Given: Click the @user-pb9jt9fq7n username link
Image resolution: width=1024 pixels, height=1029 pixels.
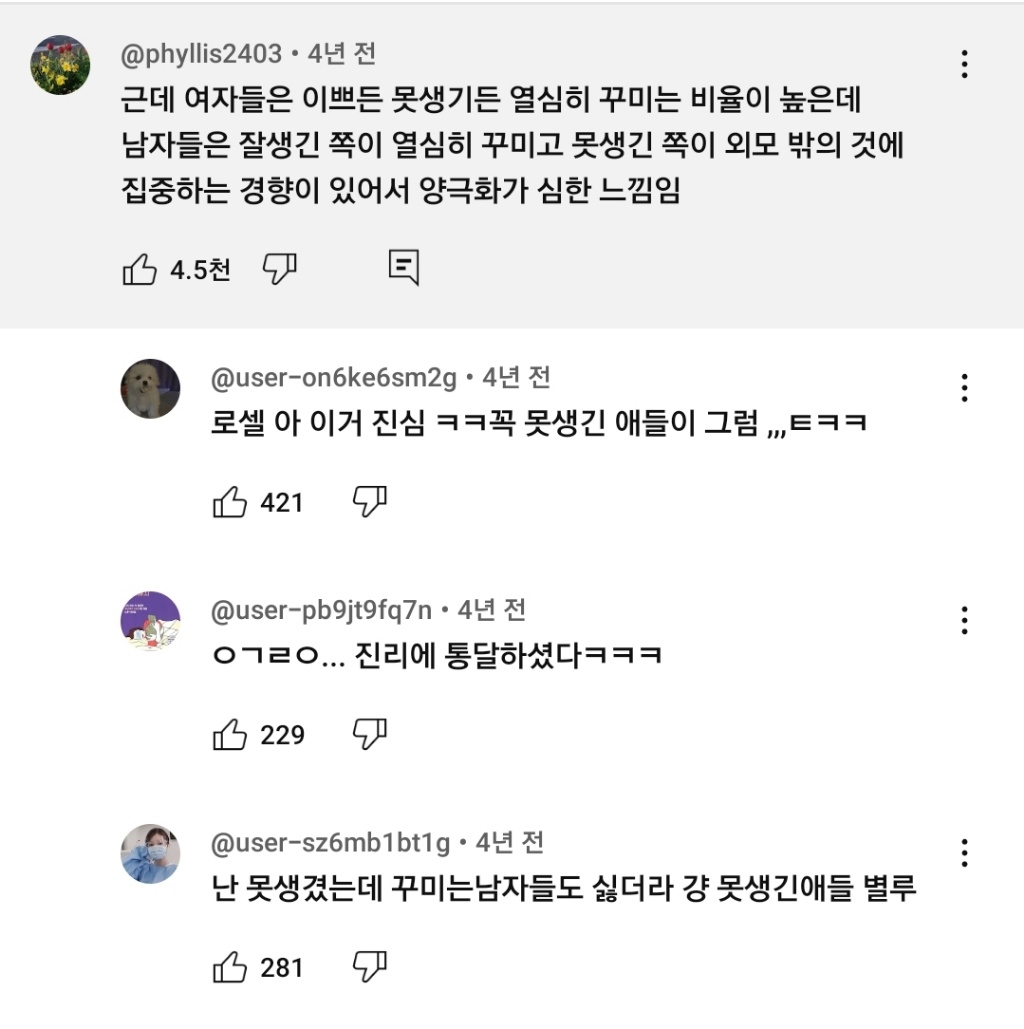Looking at the screenshot, I should point(322,610).
